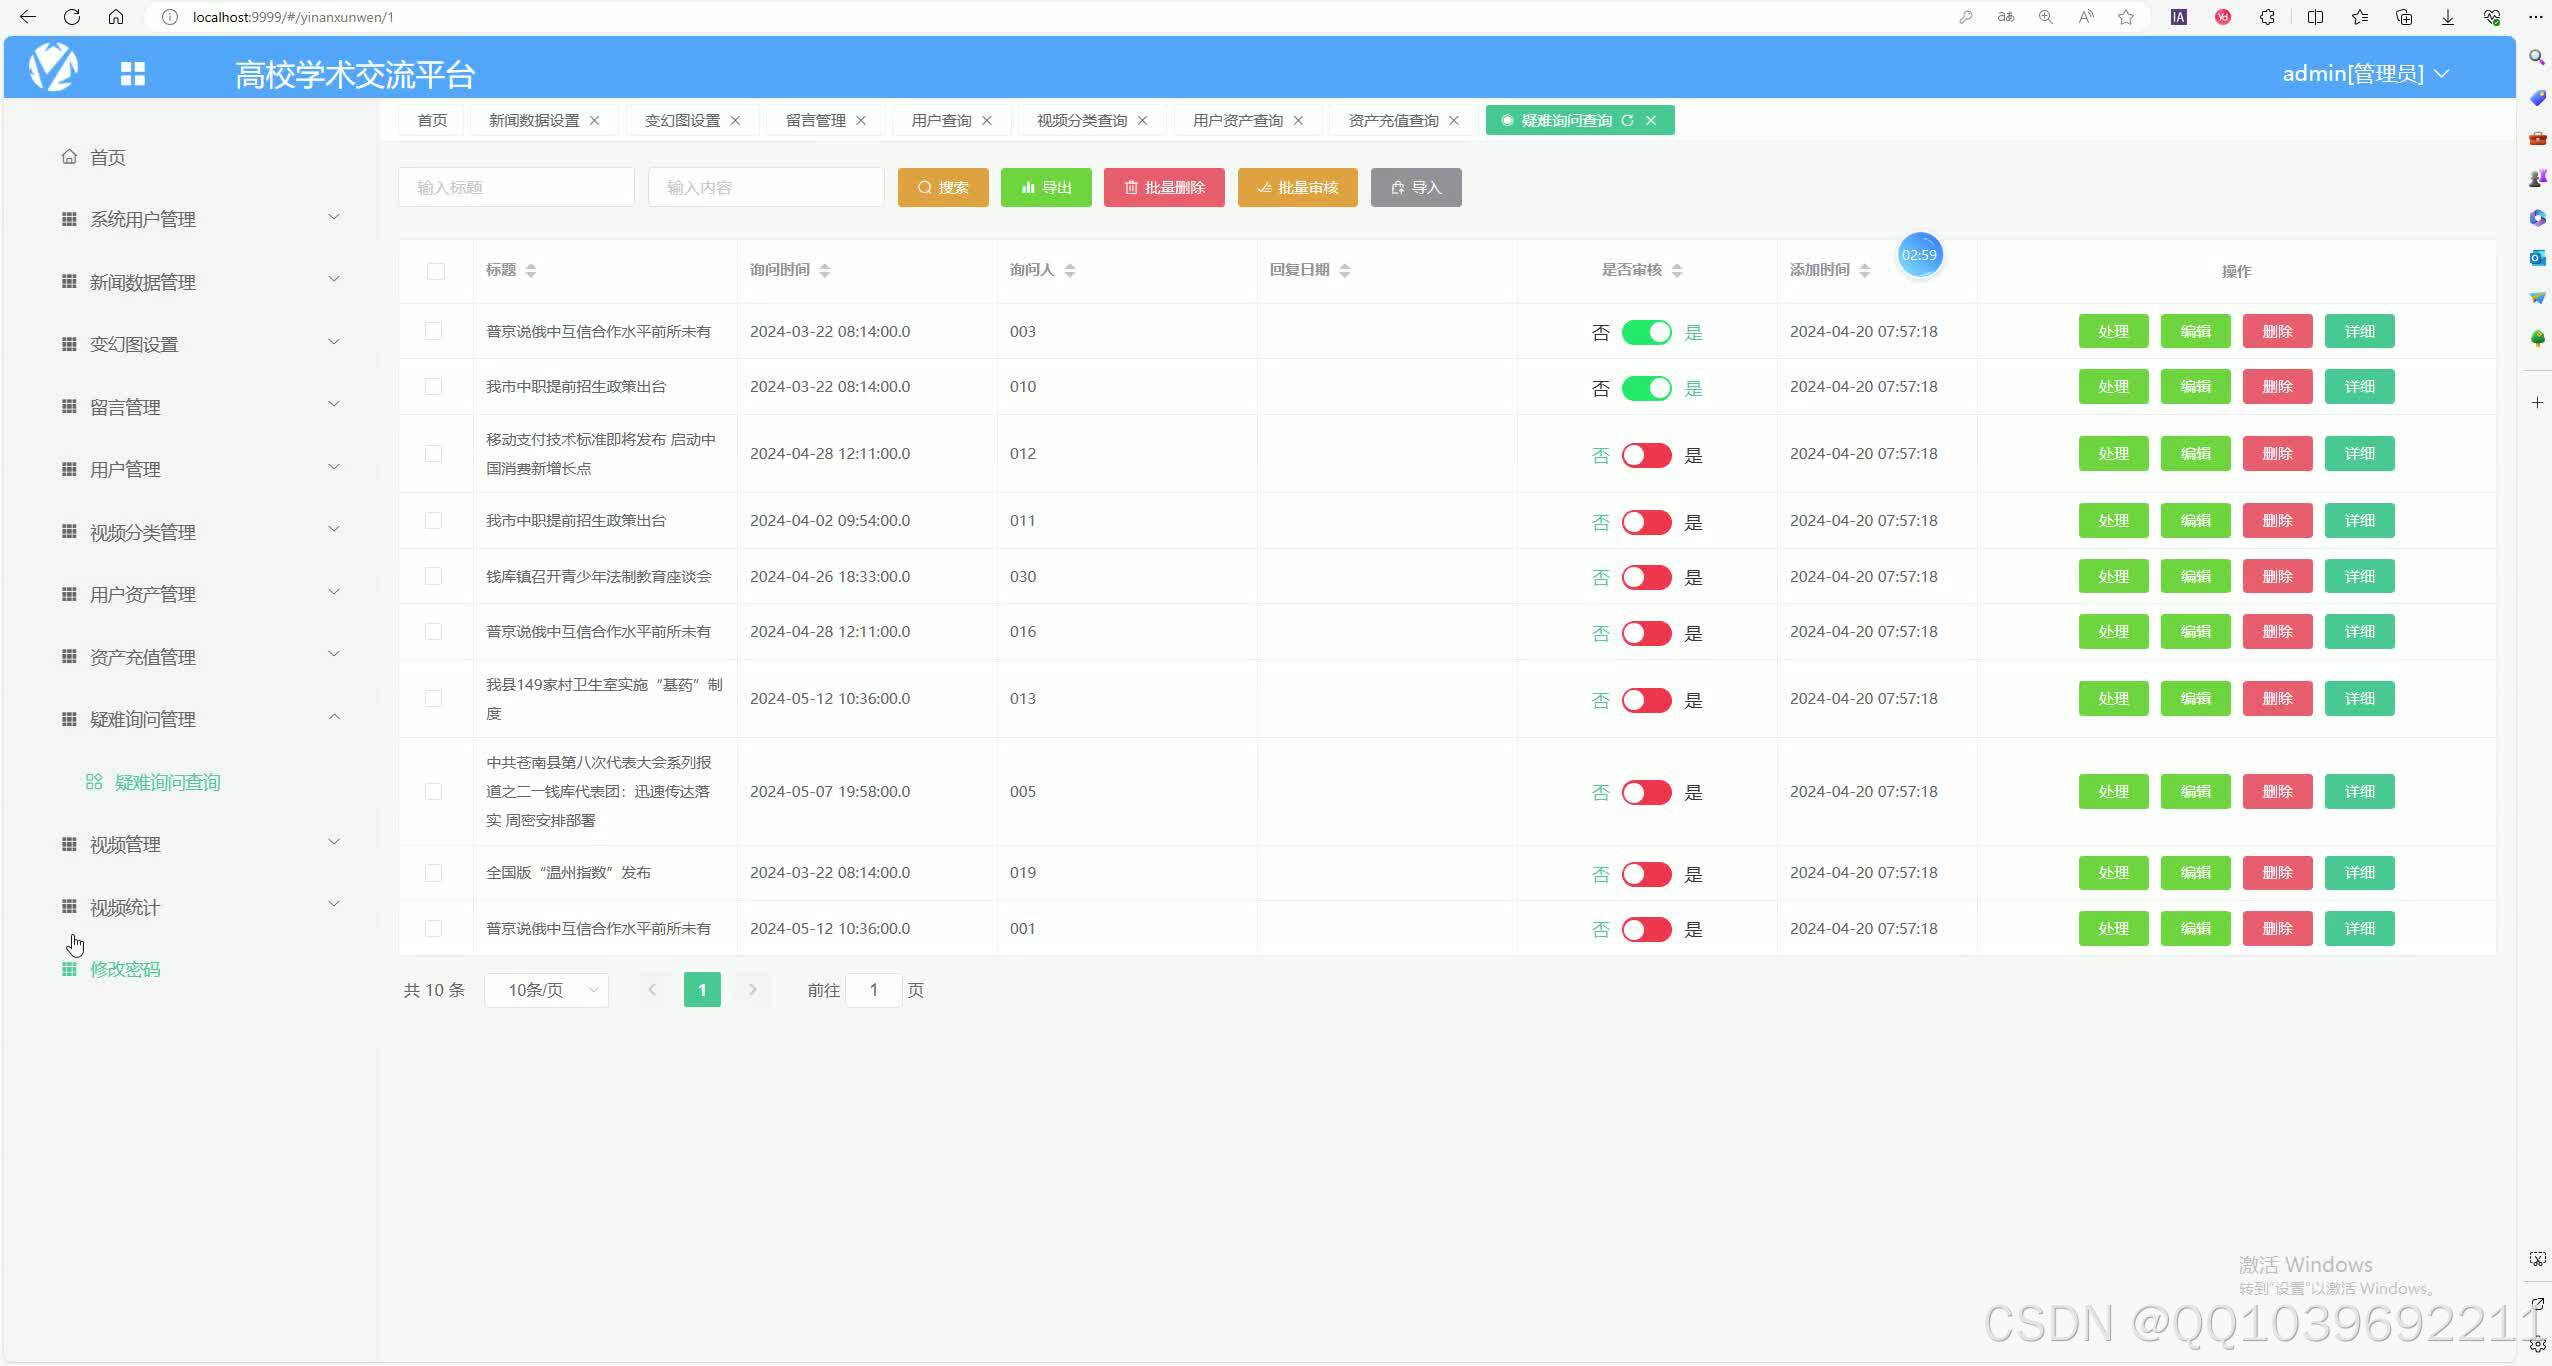Toggle 是否审核 switch for 询问人 012 row
The width and height of the screenshot is (2552, 1366).
point(1646,455)
